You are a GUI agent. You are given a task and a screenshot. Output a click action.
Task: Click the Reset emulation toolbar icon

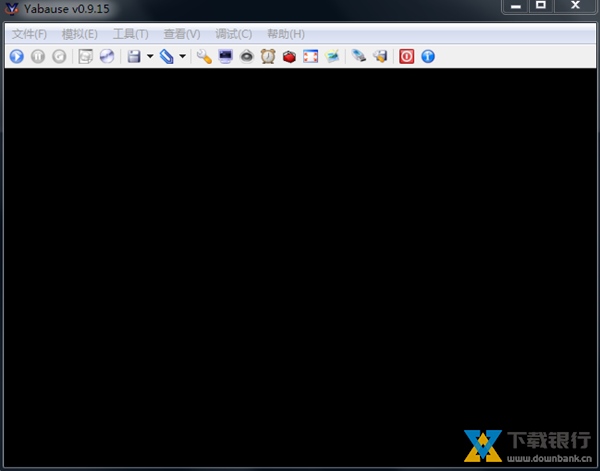point(59,57)
